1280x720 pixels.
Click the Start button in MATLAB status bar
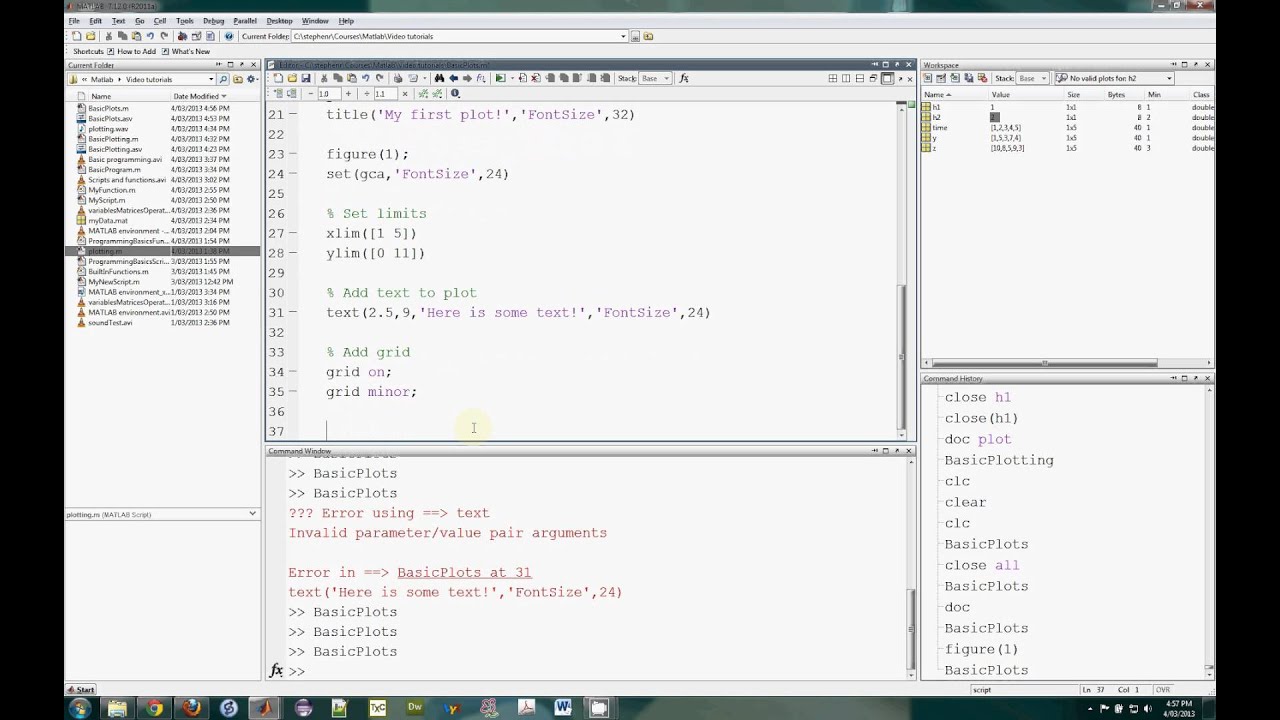pyautogui.click(x=80, y=690)
